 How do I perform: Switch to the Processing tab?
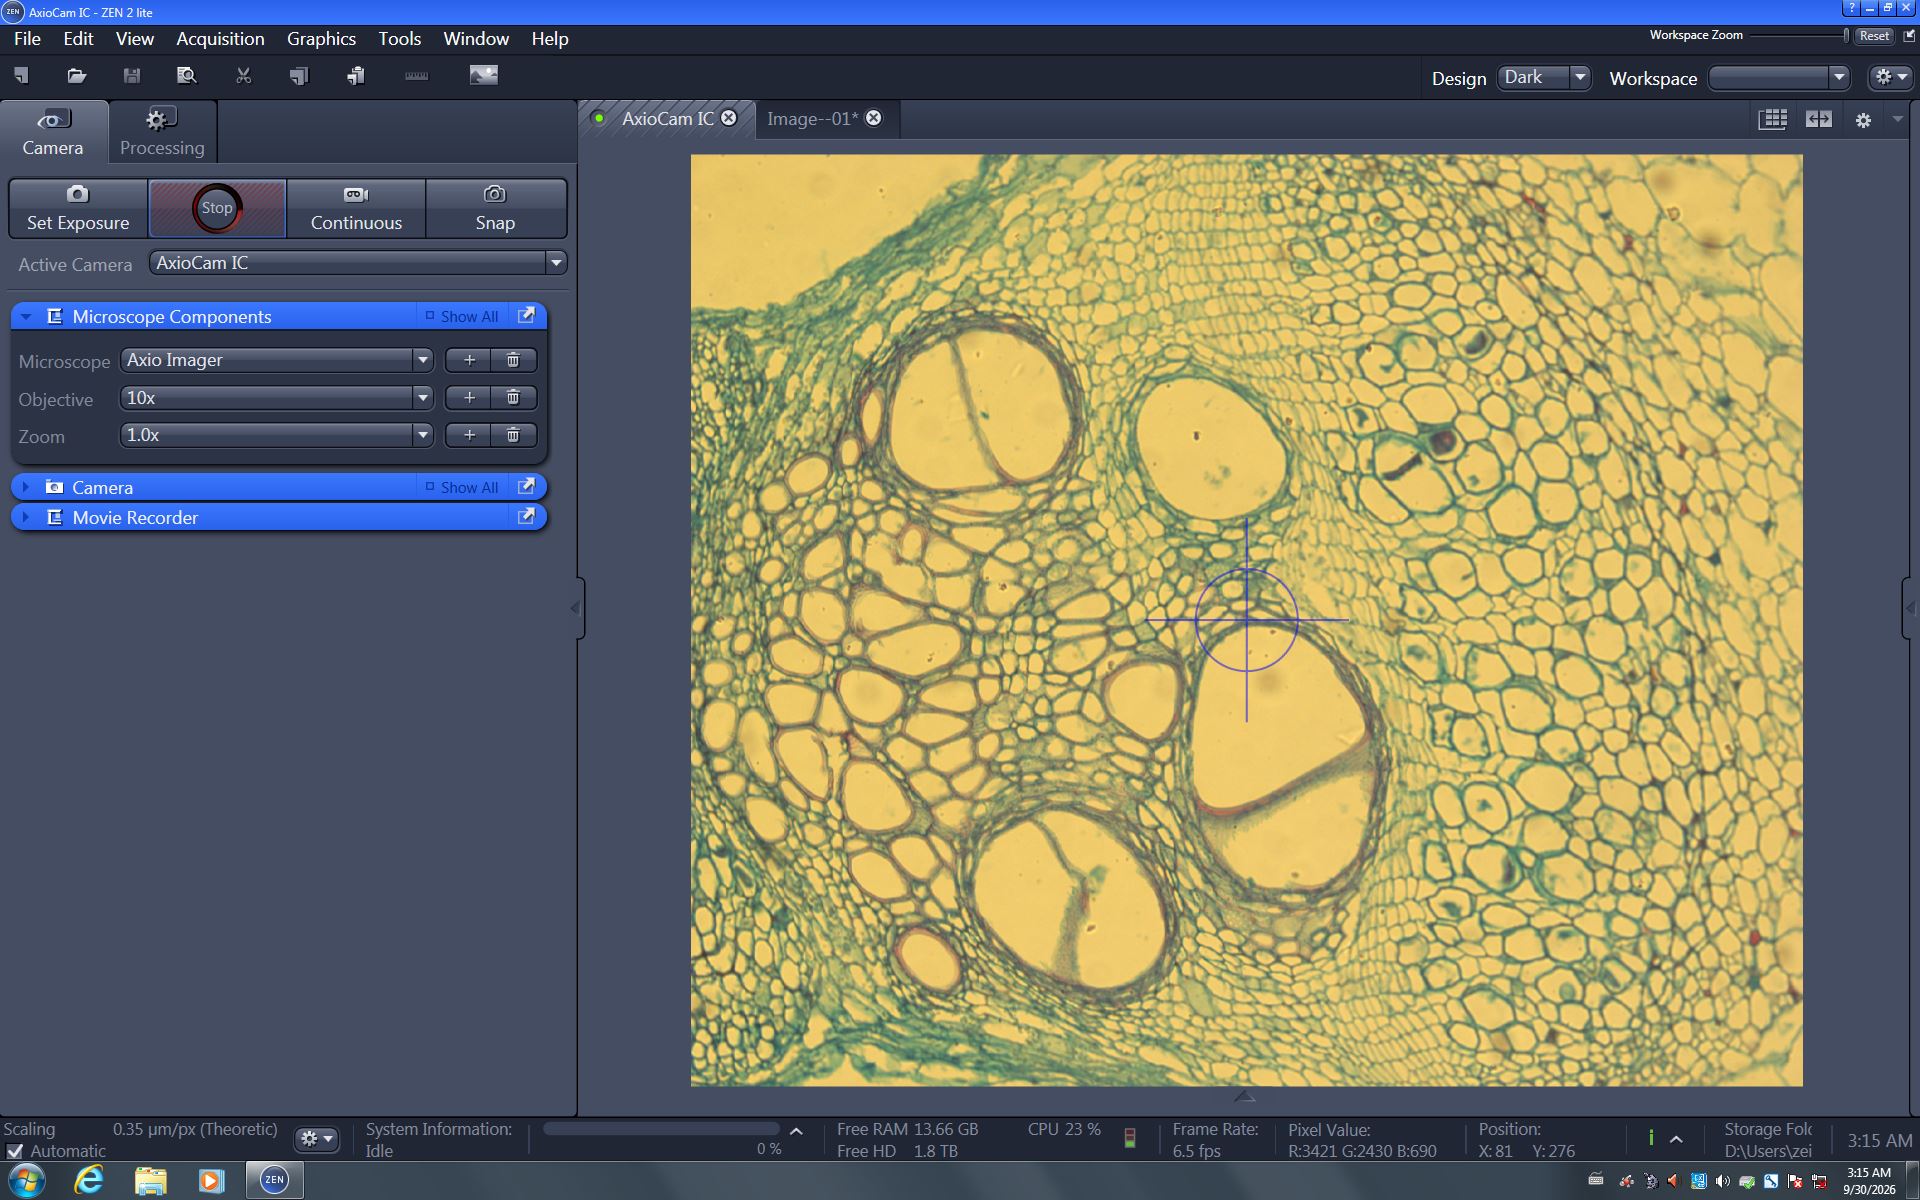click(x=162, y=132)
